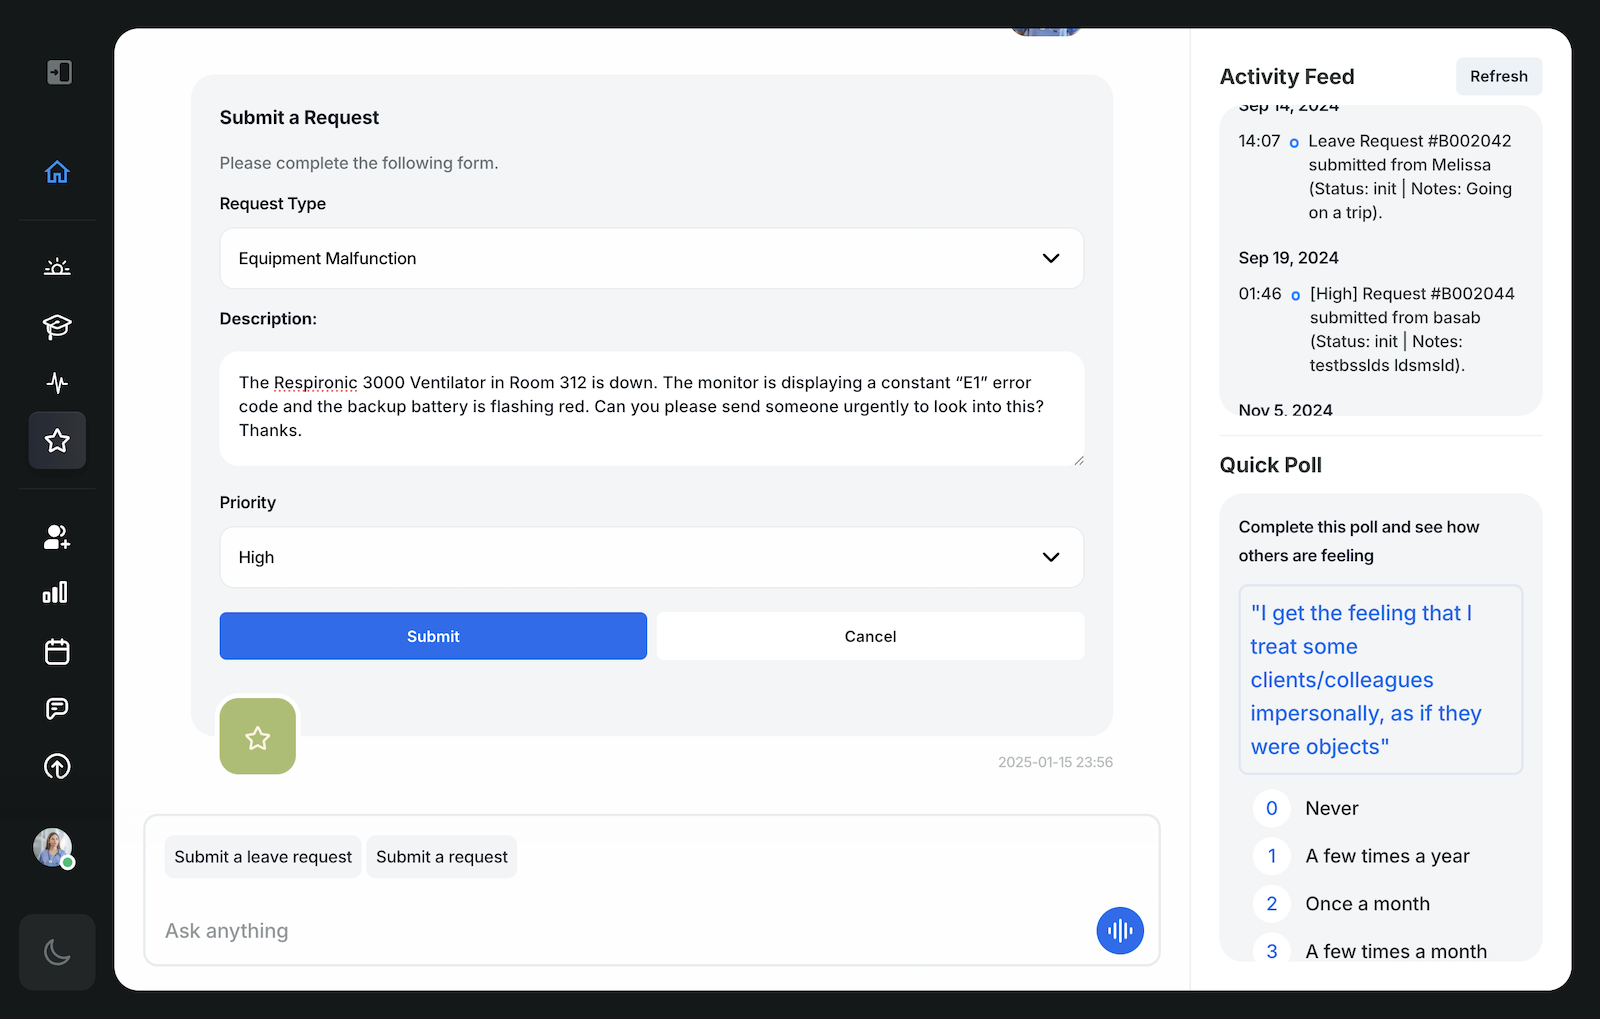Open the add teammate icon

[x=56, y=537]
